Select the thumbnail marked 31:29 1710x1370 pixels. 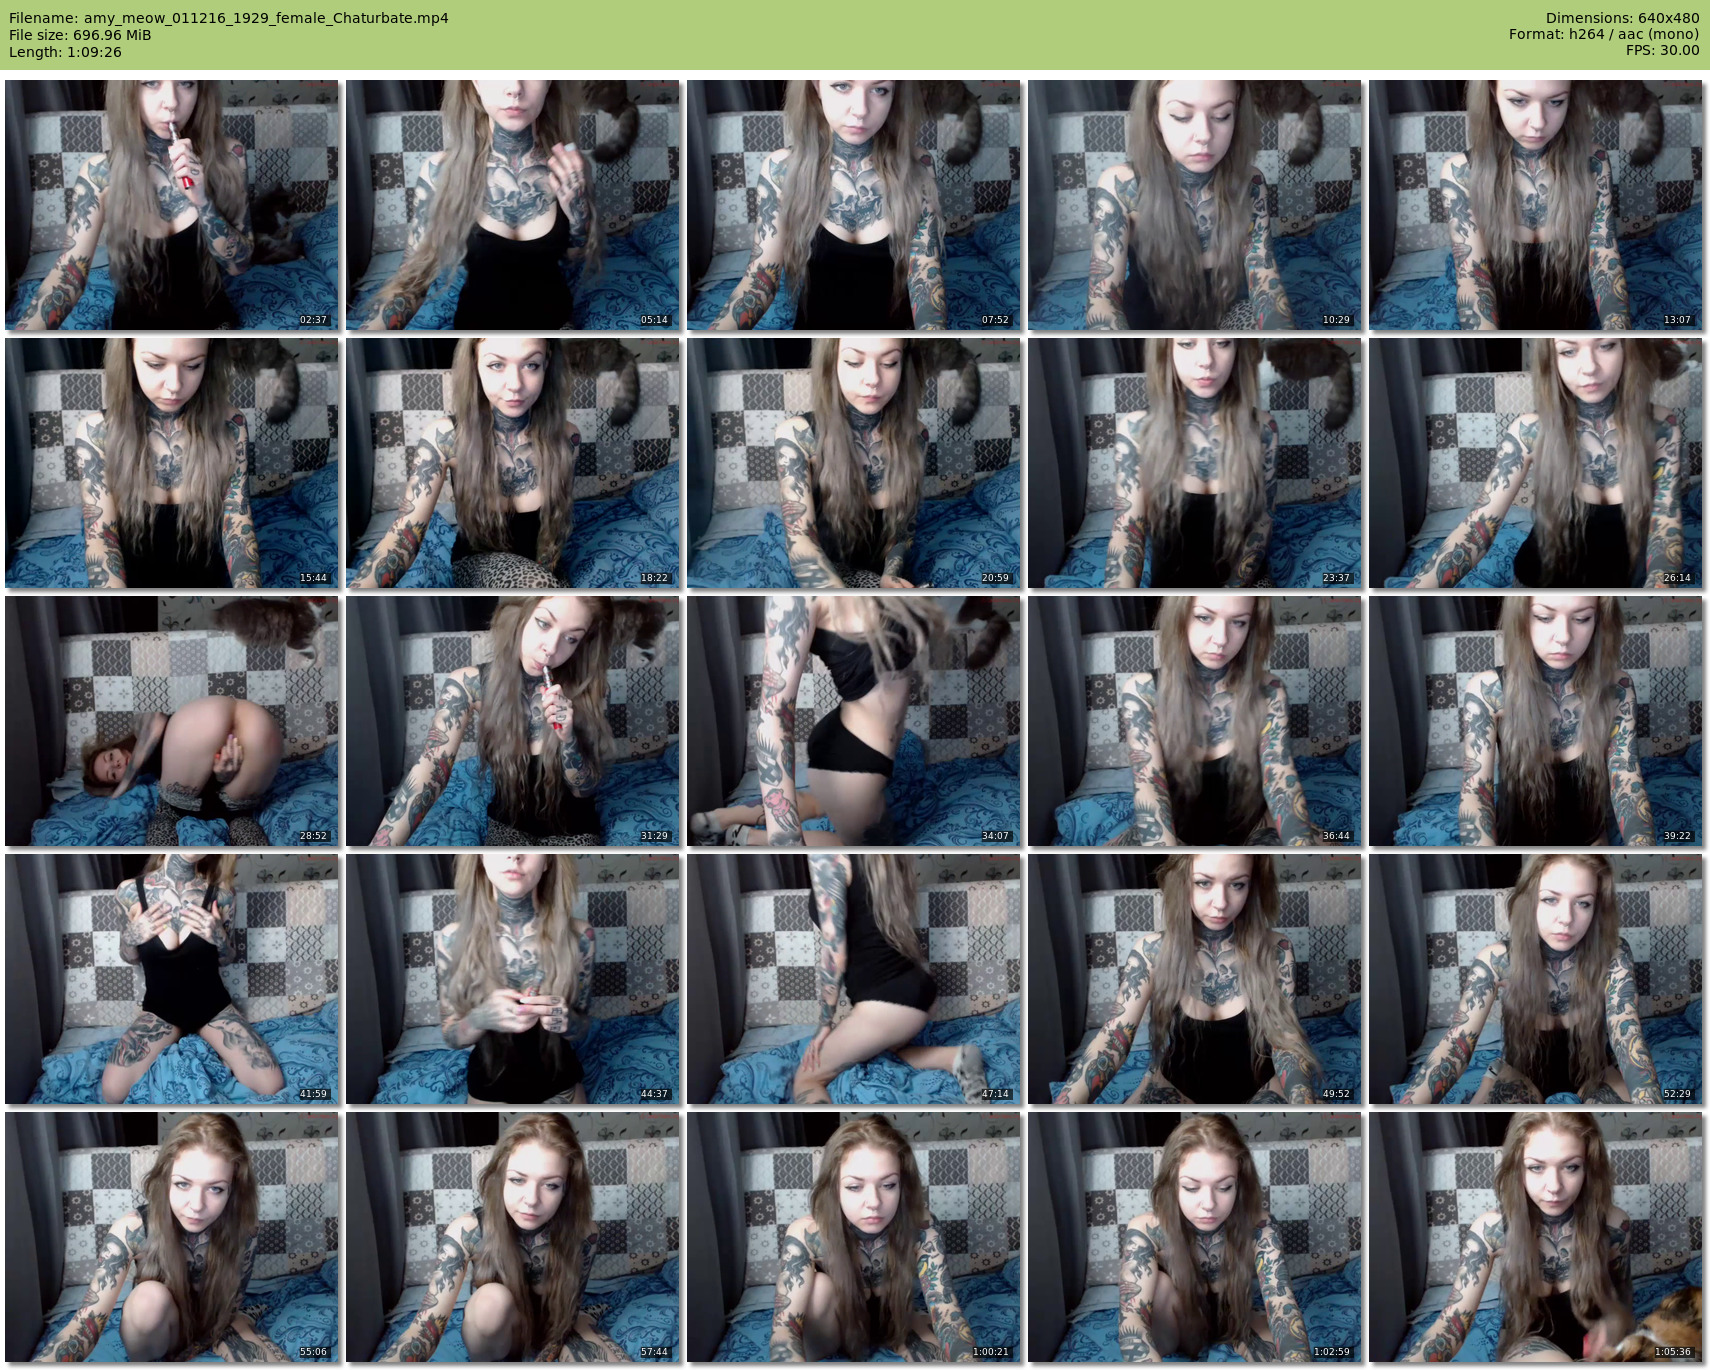tap(513, 721)
